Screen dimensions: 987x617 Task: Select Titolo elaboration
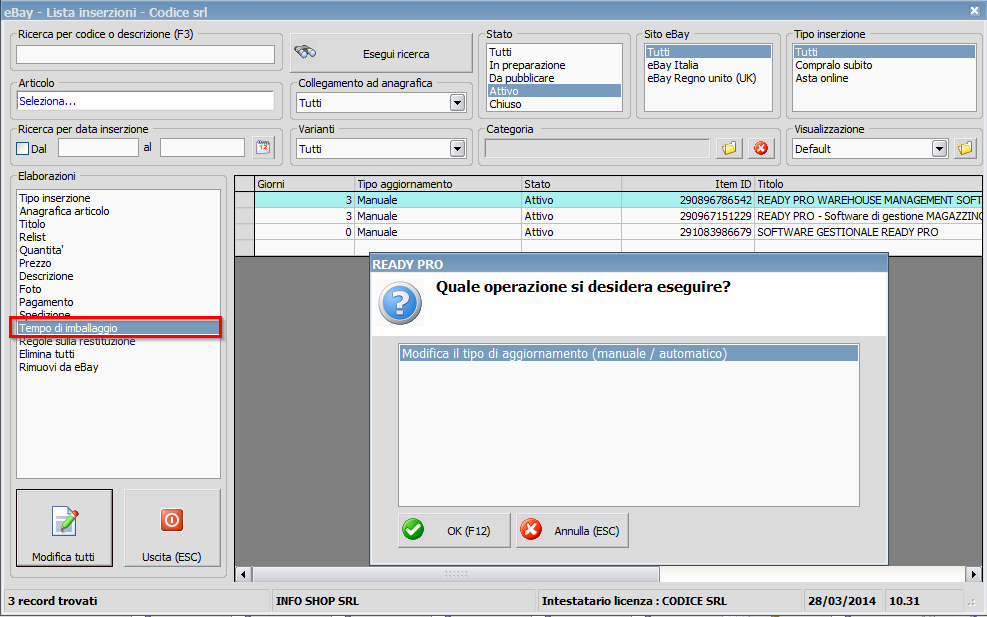coord(118,224)
